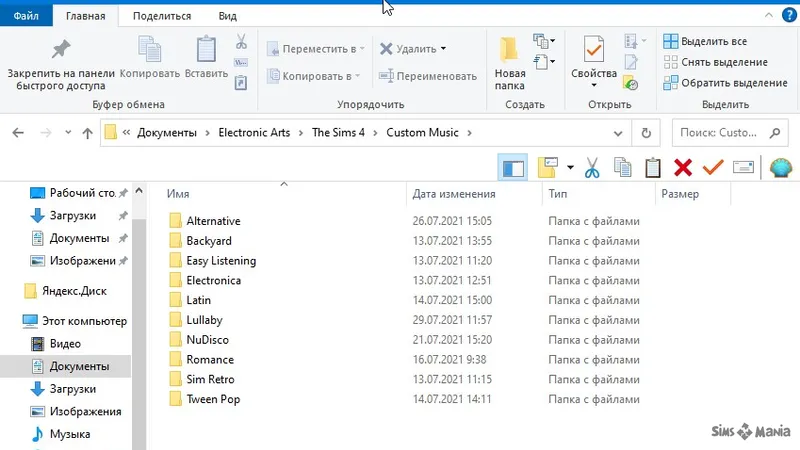
Task: Click the red X delete icon
Action: click(683, 167)
